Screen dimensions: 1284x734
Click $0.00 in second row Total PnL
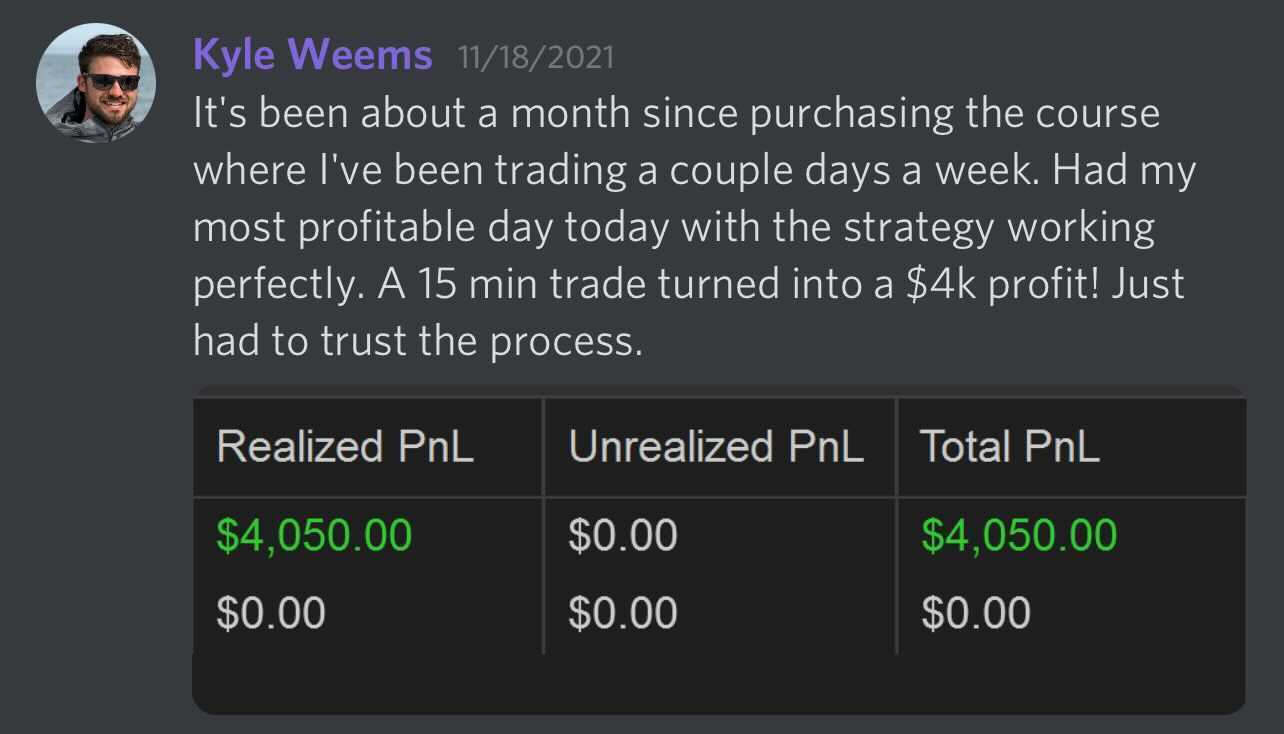point(975,612)
